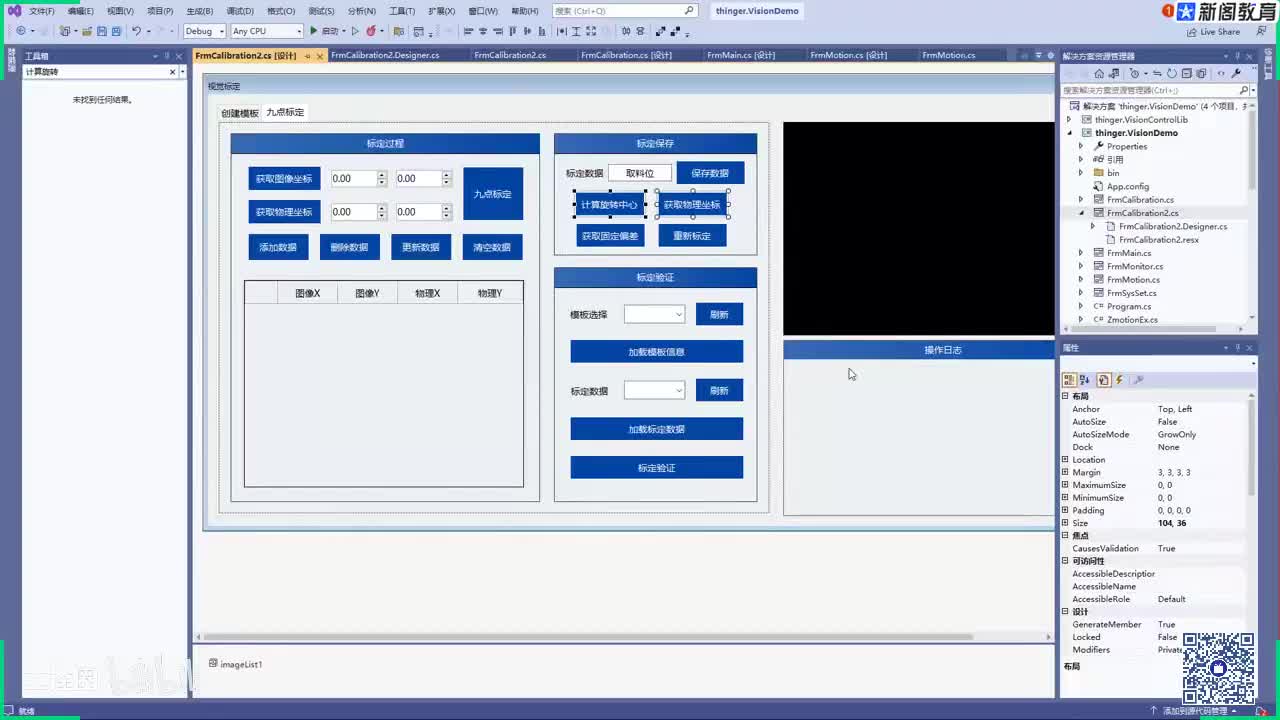Increase first numeric spinner beside 获取图像坐标
This screenshot has width=1280, height=720.
pyautogui.click(x=381, y=175)
